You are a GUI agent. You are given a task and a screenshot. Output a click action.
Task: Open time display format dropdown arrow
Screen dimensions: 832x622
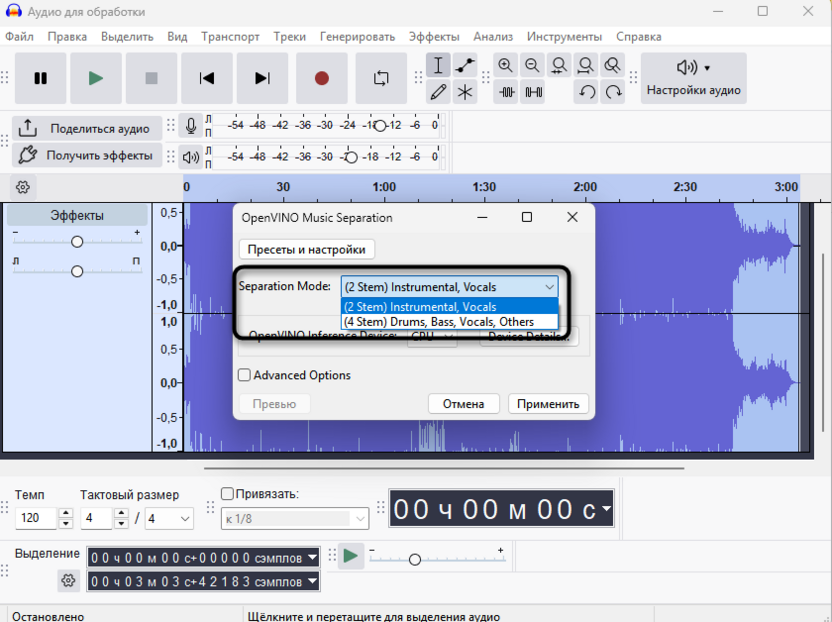[606, 508]
